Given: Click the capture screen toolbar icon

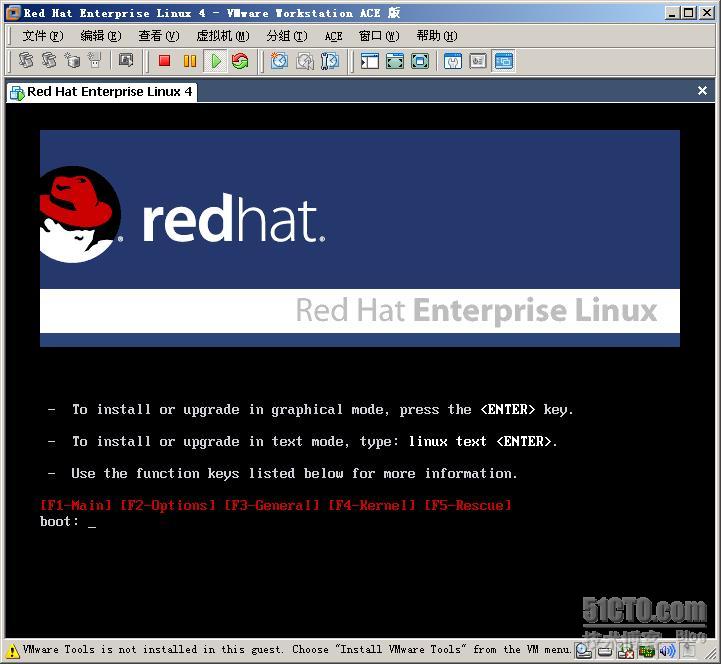Looking at the screenshot, I should tap(126, 60).
